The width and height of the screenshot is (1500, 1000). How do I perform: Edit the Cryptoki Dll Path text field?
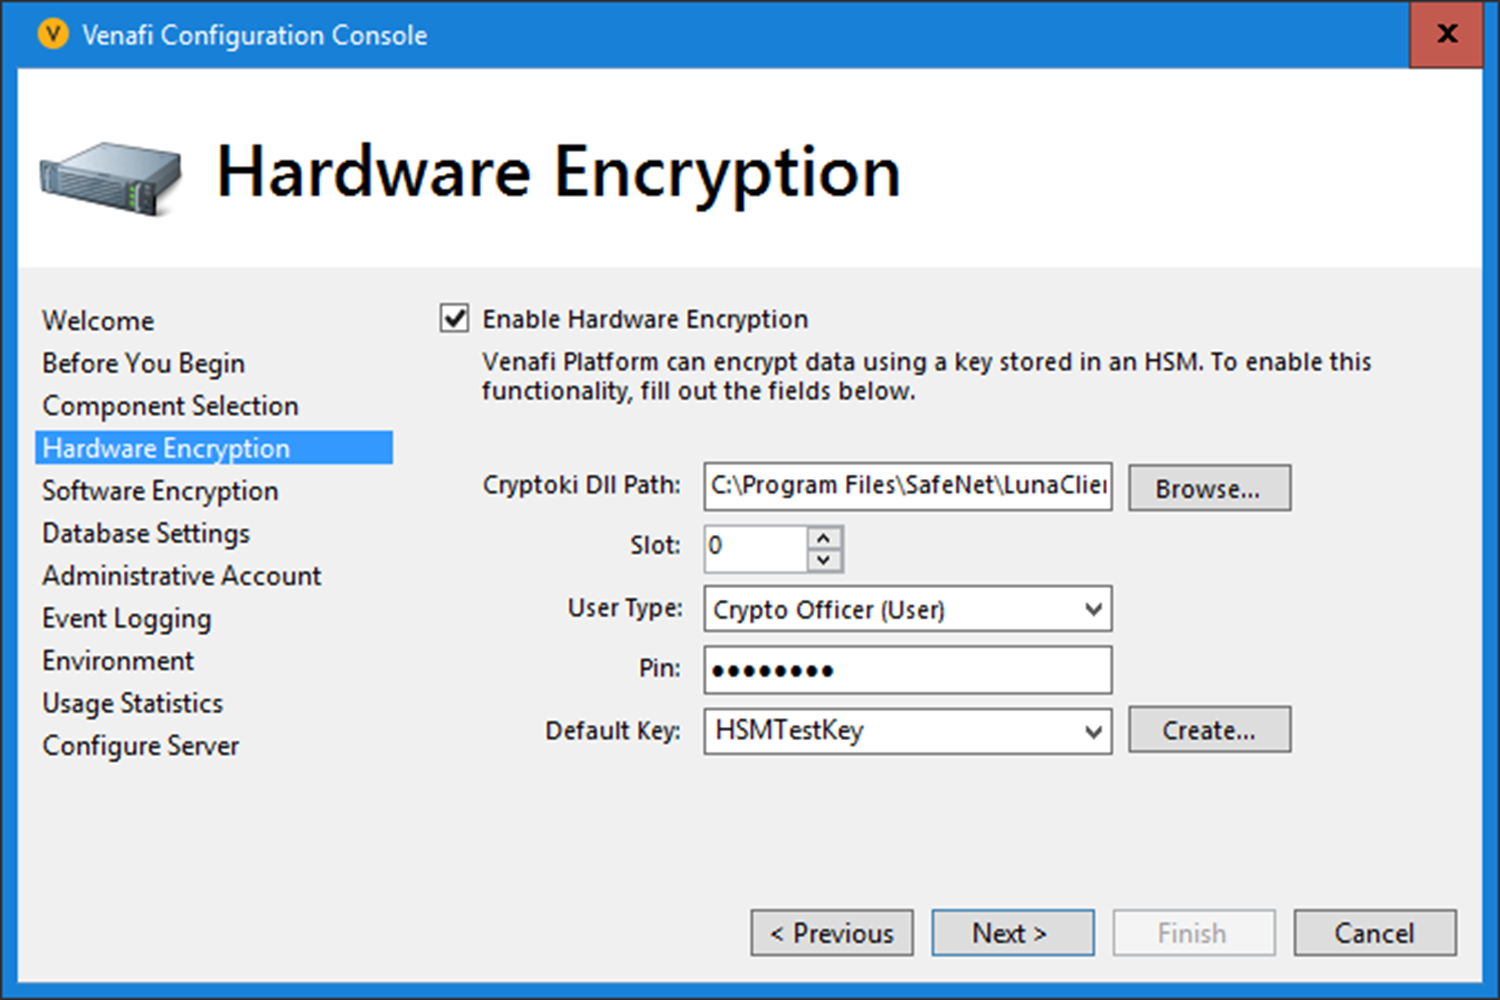point(906,486)
